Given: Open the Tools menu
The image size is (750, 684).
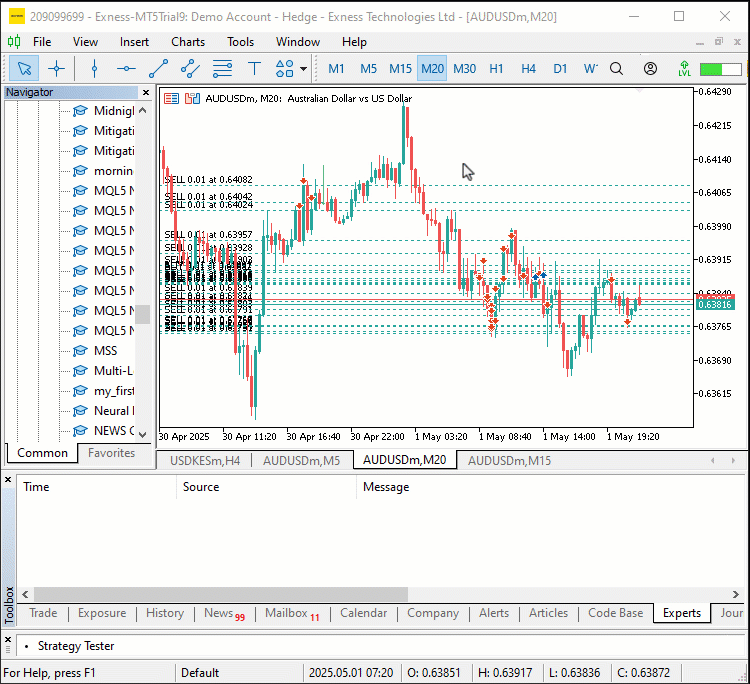Looking at the screenshot, I should pyautogui.click(x=241, y=42).
